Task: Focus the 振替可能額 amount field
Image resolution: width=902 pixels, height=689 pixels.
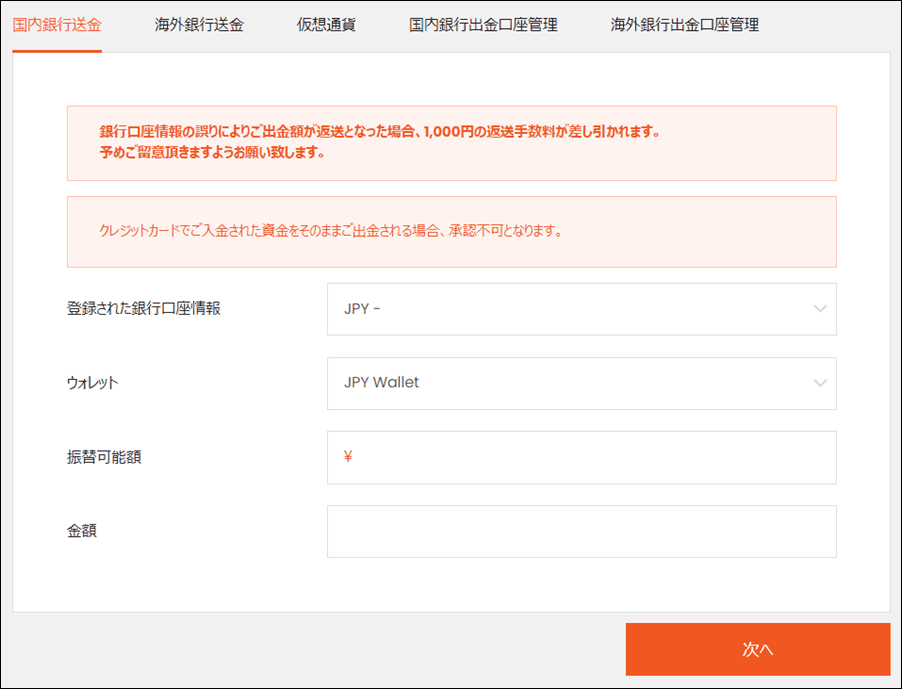Action: 590,457
